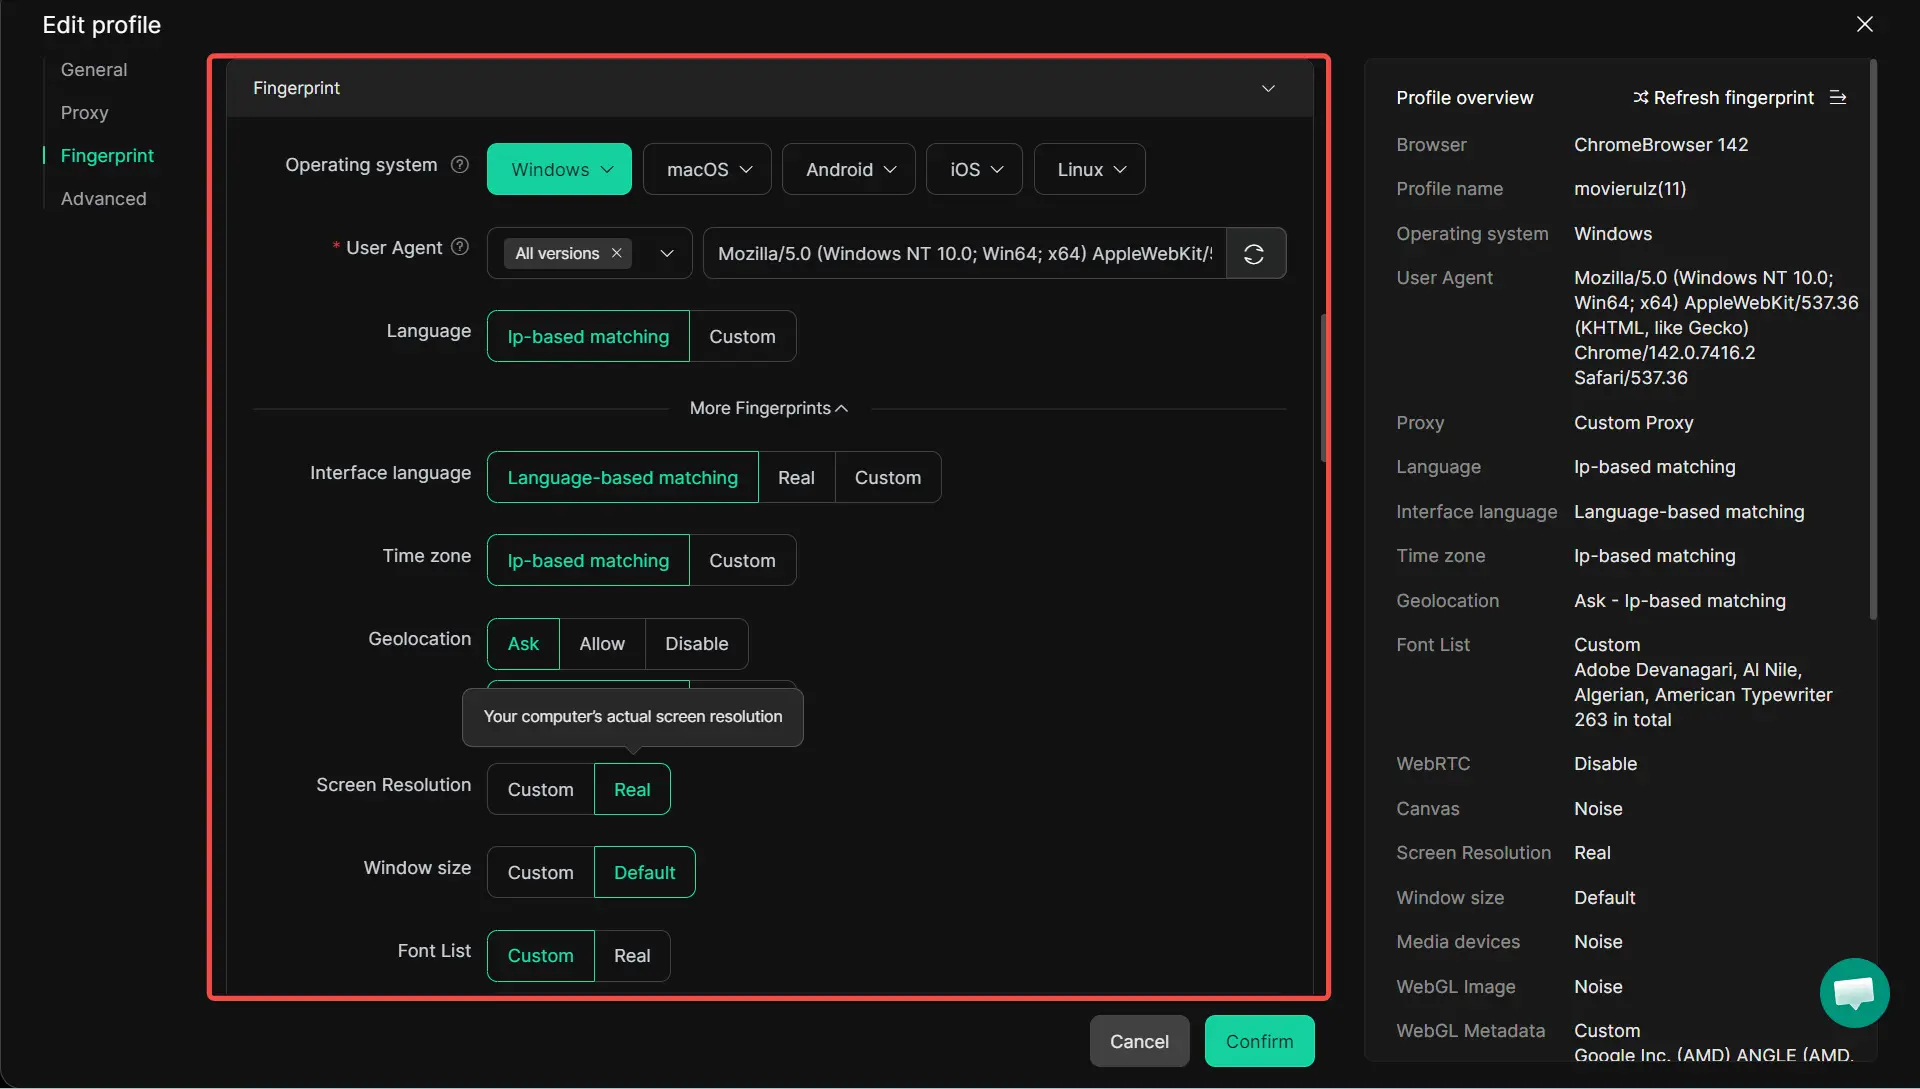Open the macOS version dropdown
1920x1089 pixels.
click(x=707, y=170)
